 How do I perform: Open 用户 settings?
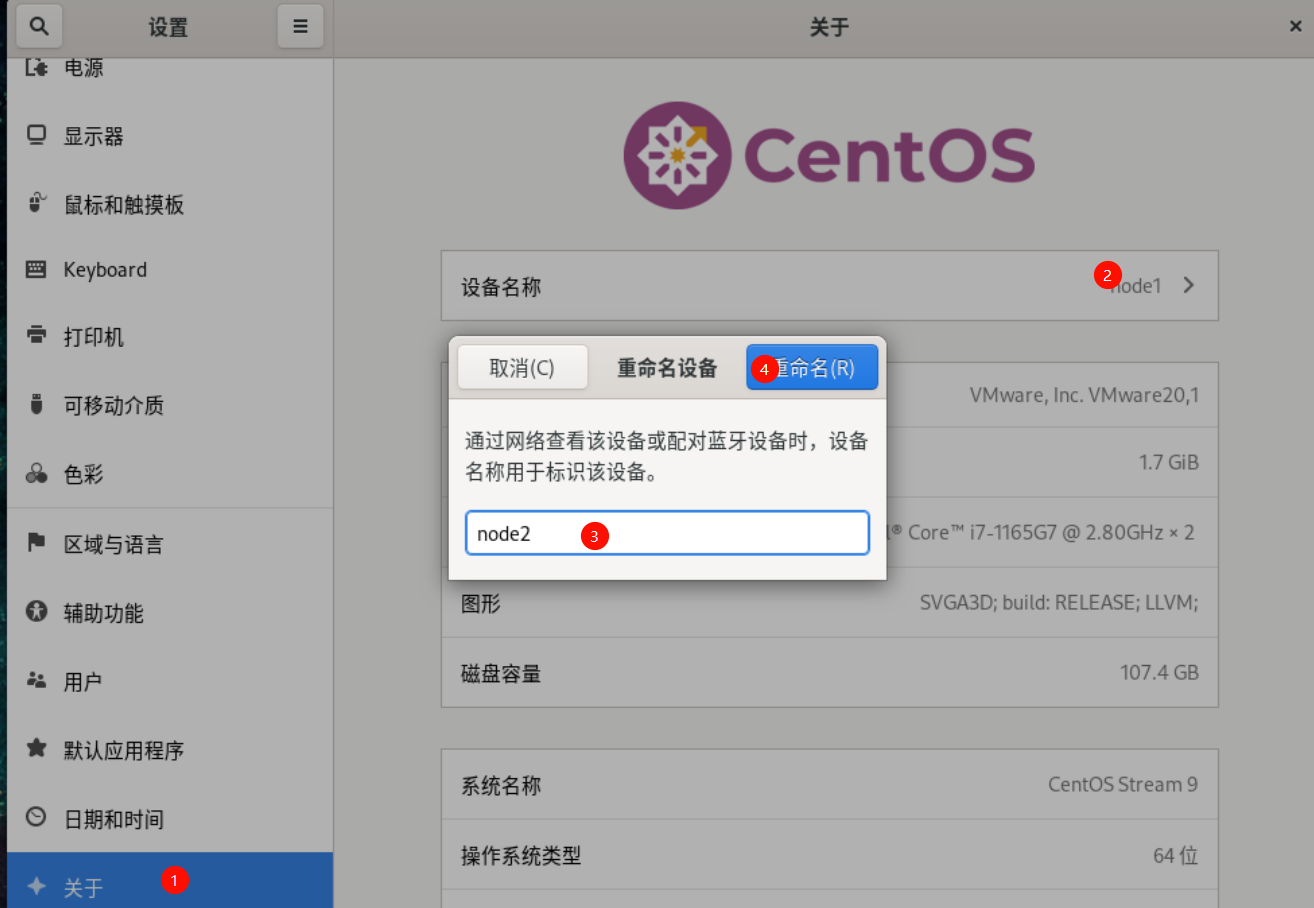click(170, 681)
